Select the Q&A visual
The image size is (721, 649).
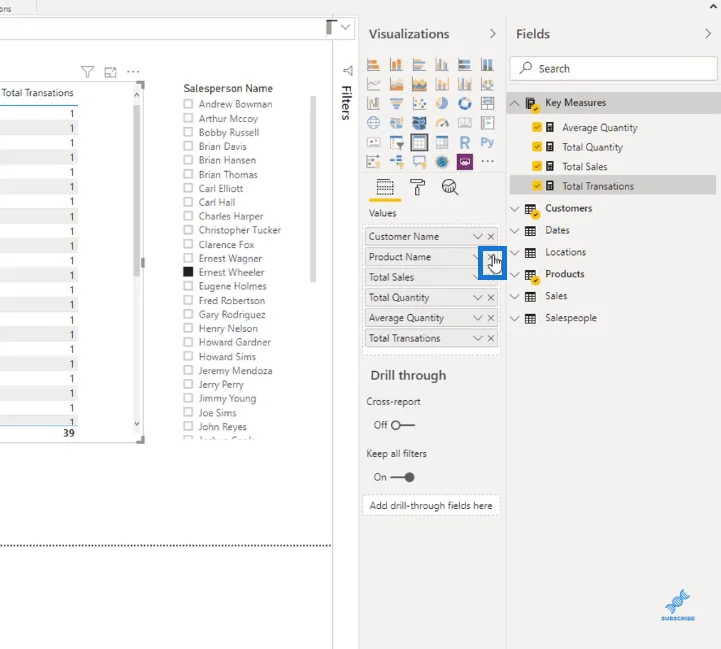[419, 161]
